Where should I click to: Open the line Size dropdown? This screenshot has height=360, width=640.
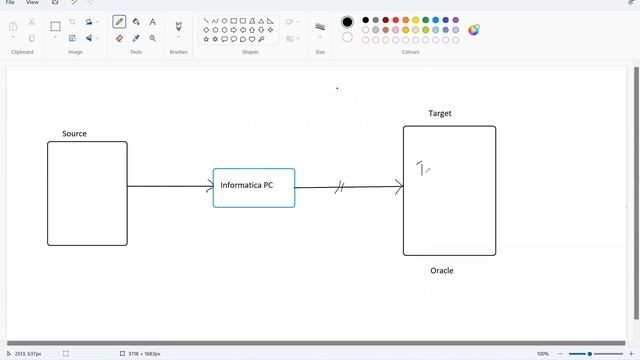click(320, 30)
